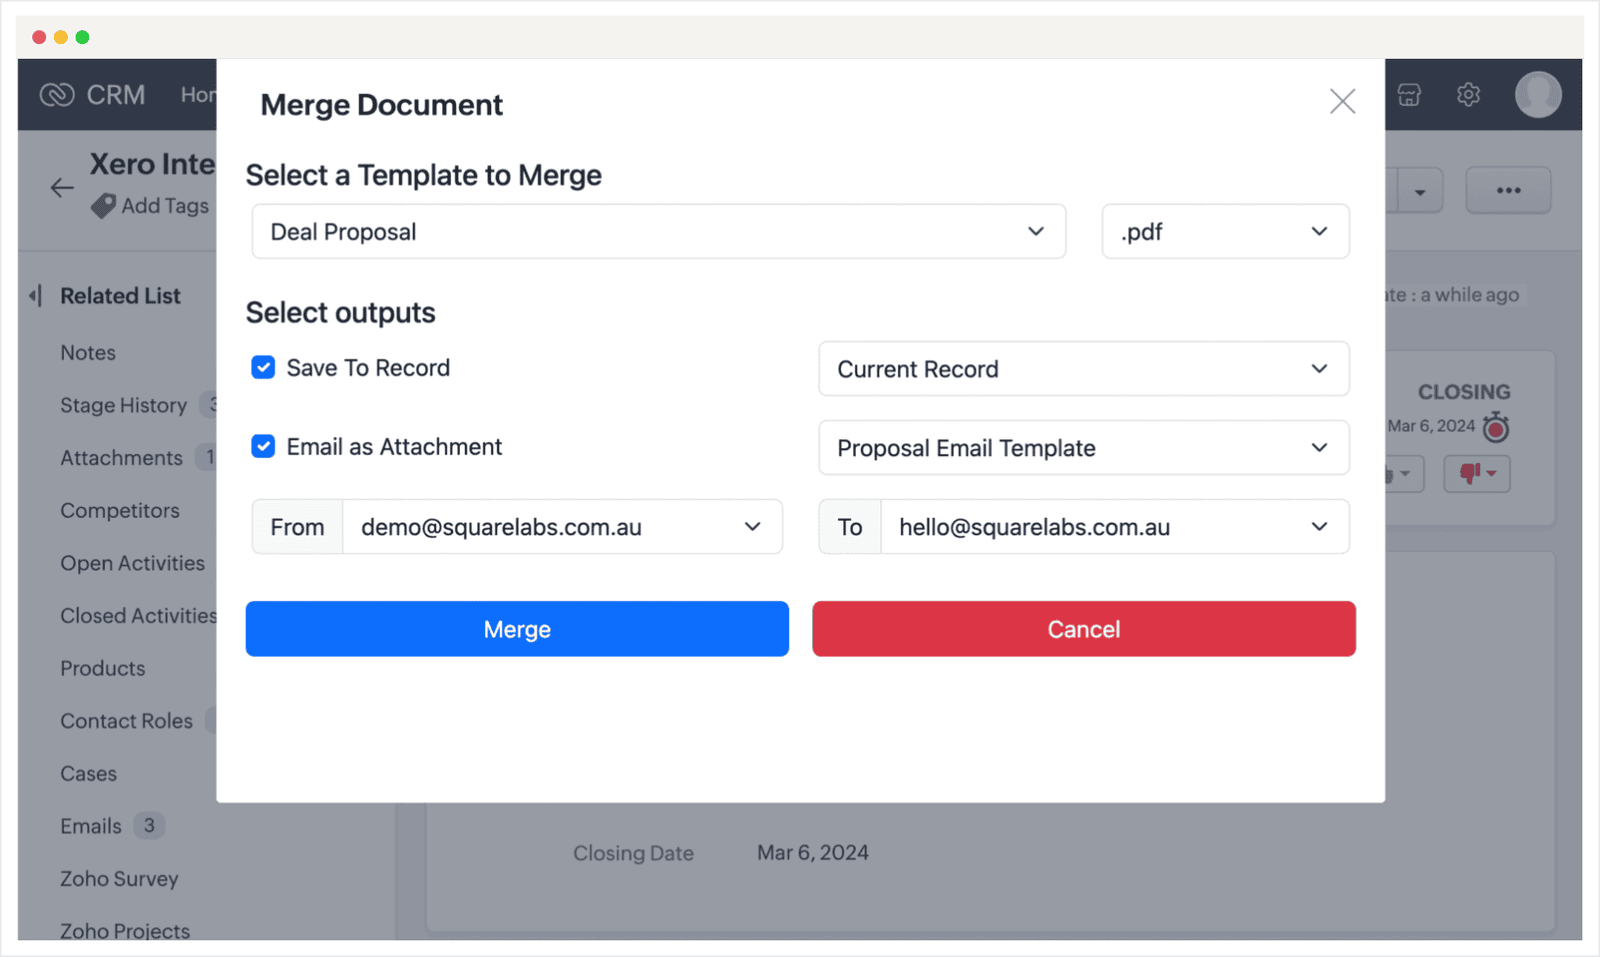
Task: Click the Closing Date field label
Action: pyautogui.click(x=633, y=854)
